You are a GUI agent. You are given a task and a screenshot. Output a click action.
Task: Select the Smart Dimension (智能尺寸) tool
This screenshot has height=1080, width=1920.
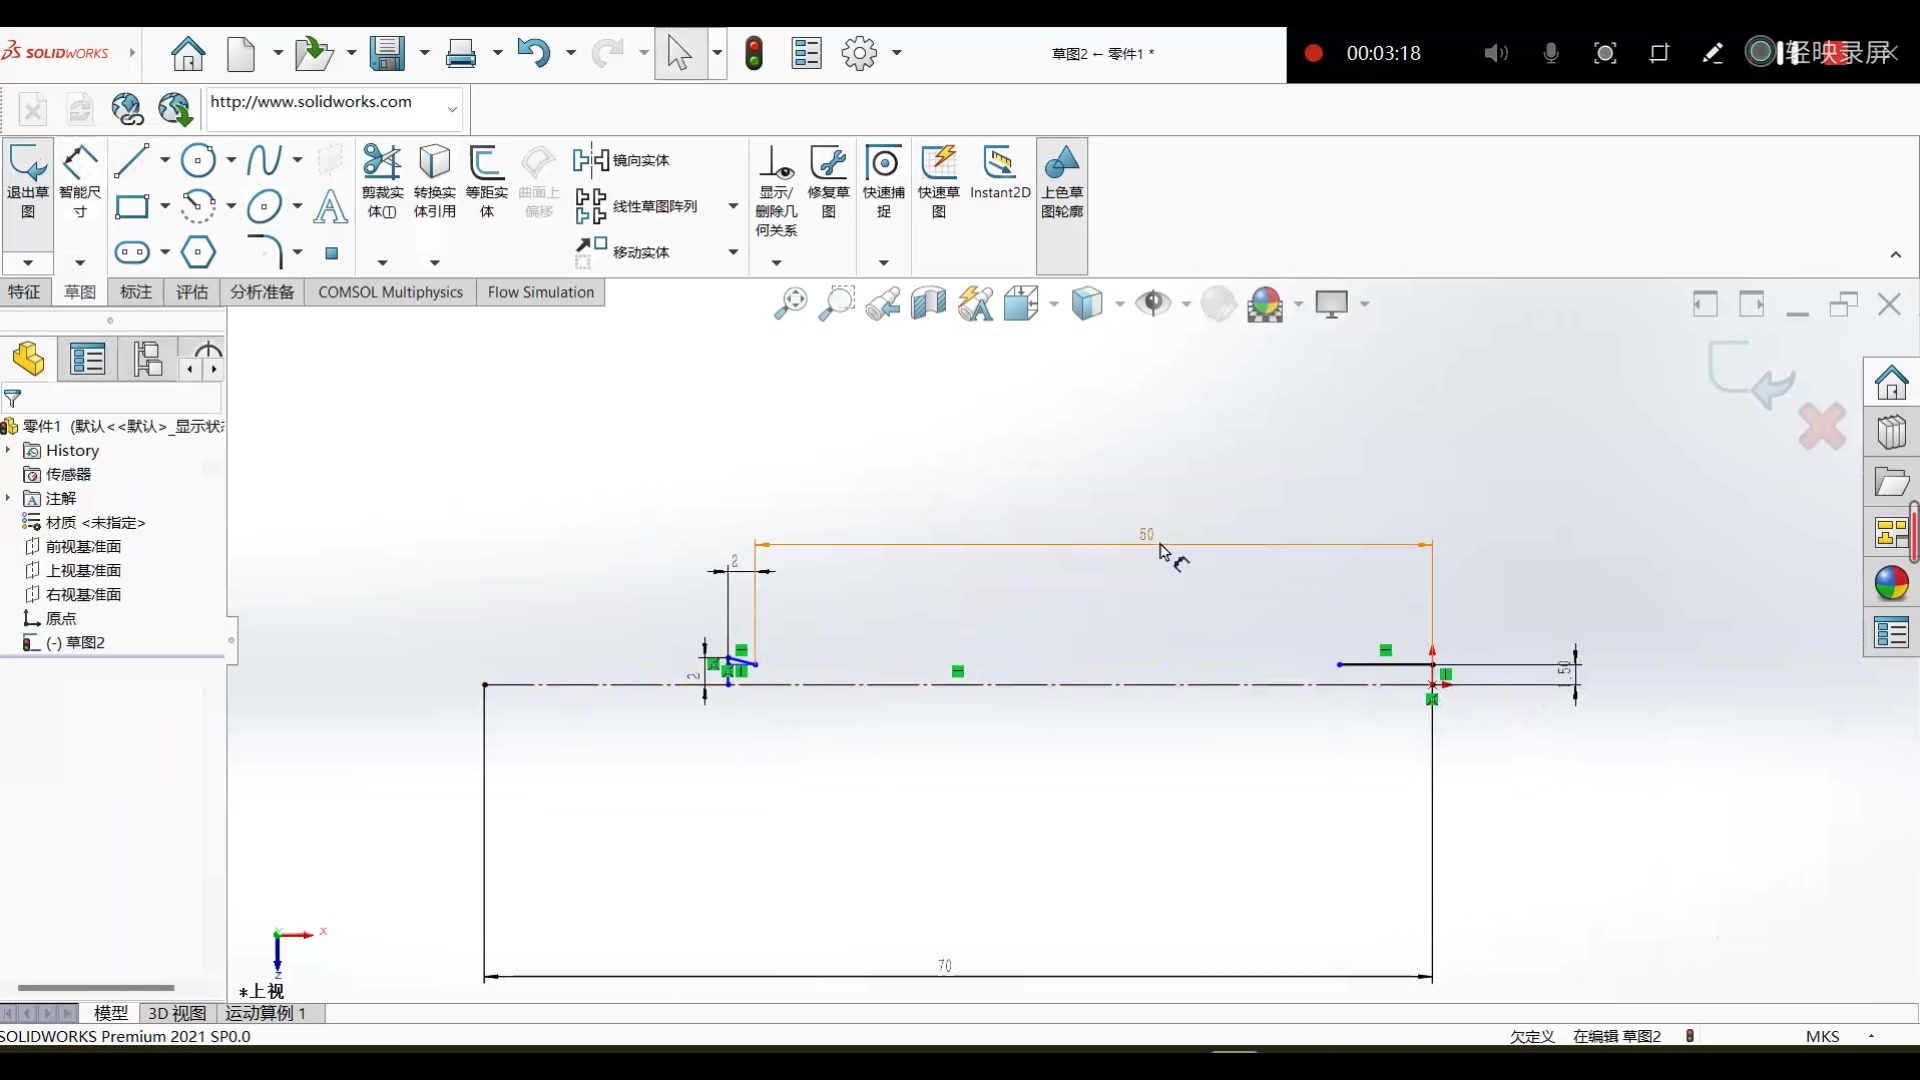point(80,180)
